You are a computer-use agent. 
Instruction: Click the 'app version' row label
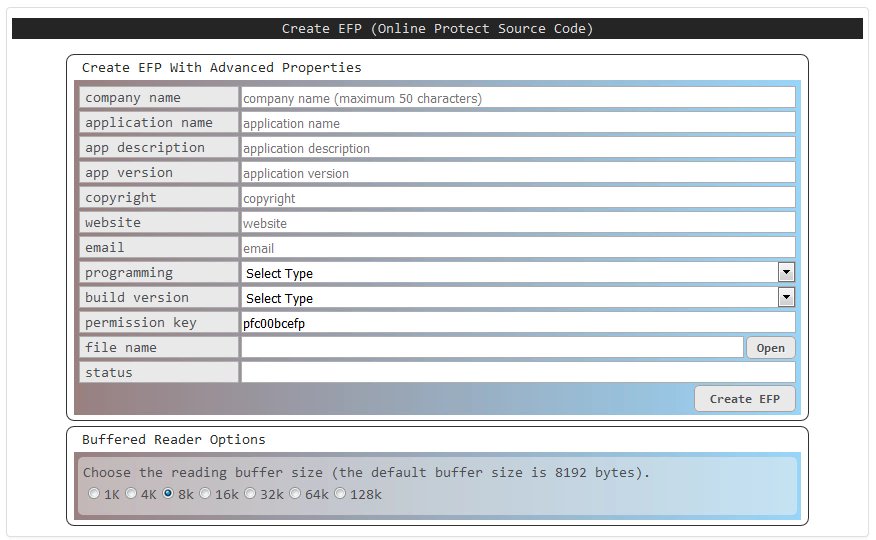click(x=159, y=173)
